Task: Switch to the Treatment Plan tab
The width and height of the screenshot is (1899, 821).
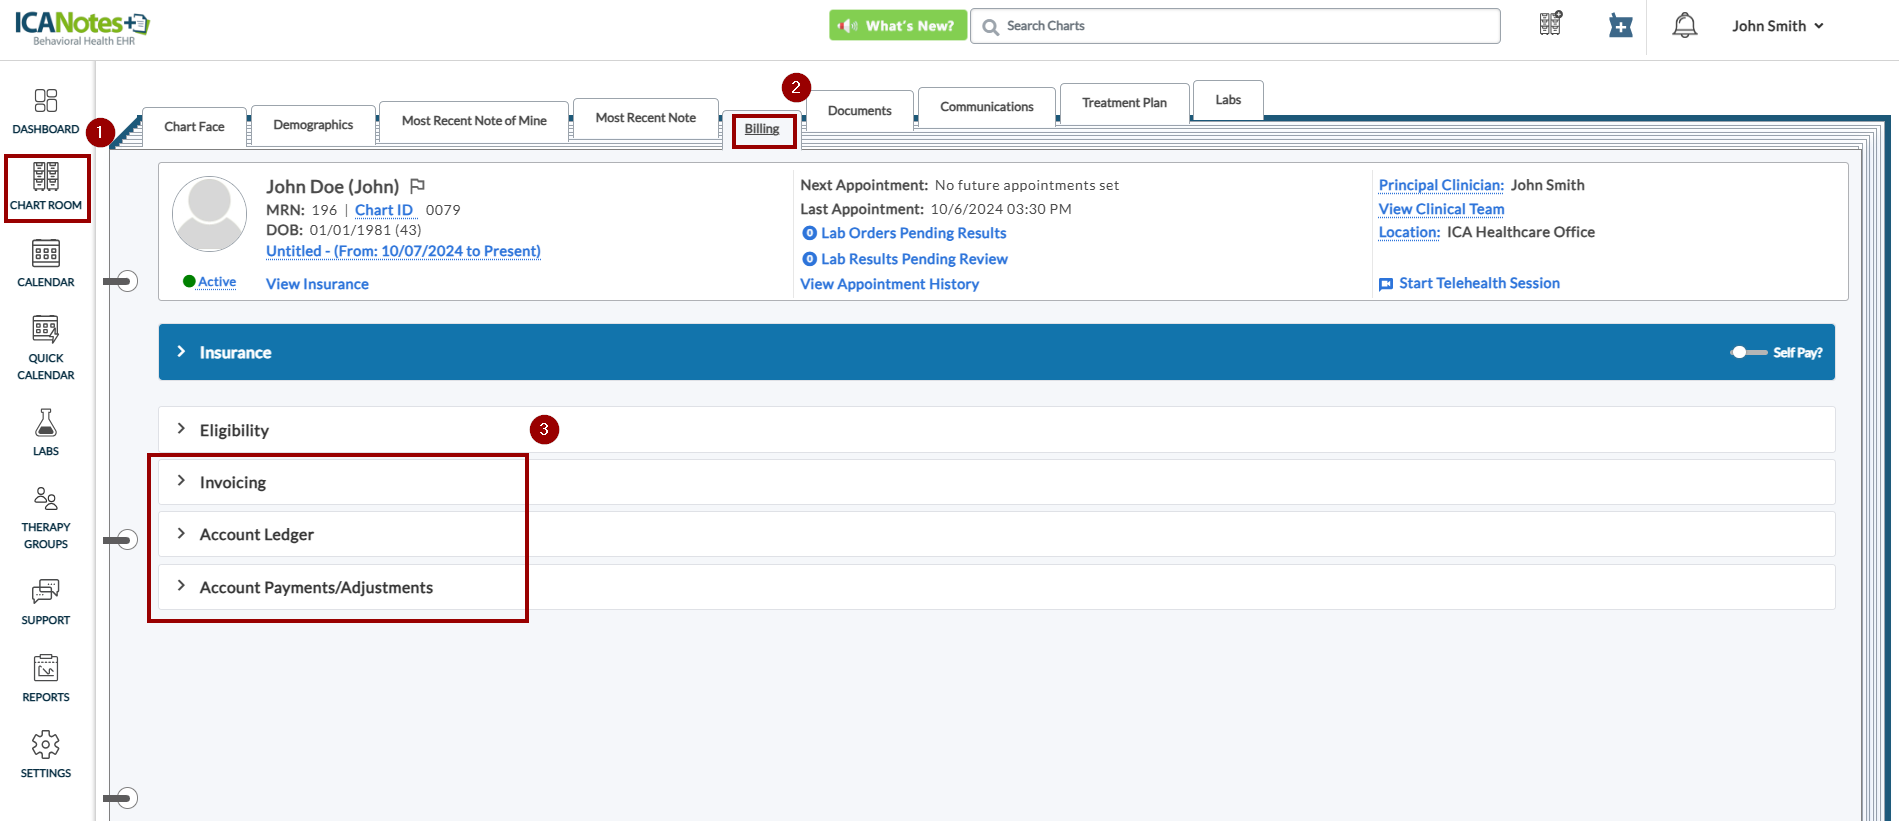Action: point(1124,103)
